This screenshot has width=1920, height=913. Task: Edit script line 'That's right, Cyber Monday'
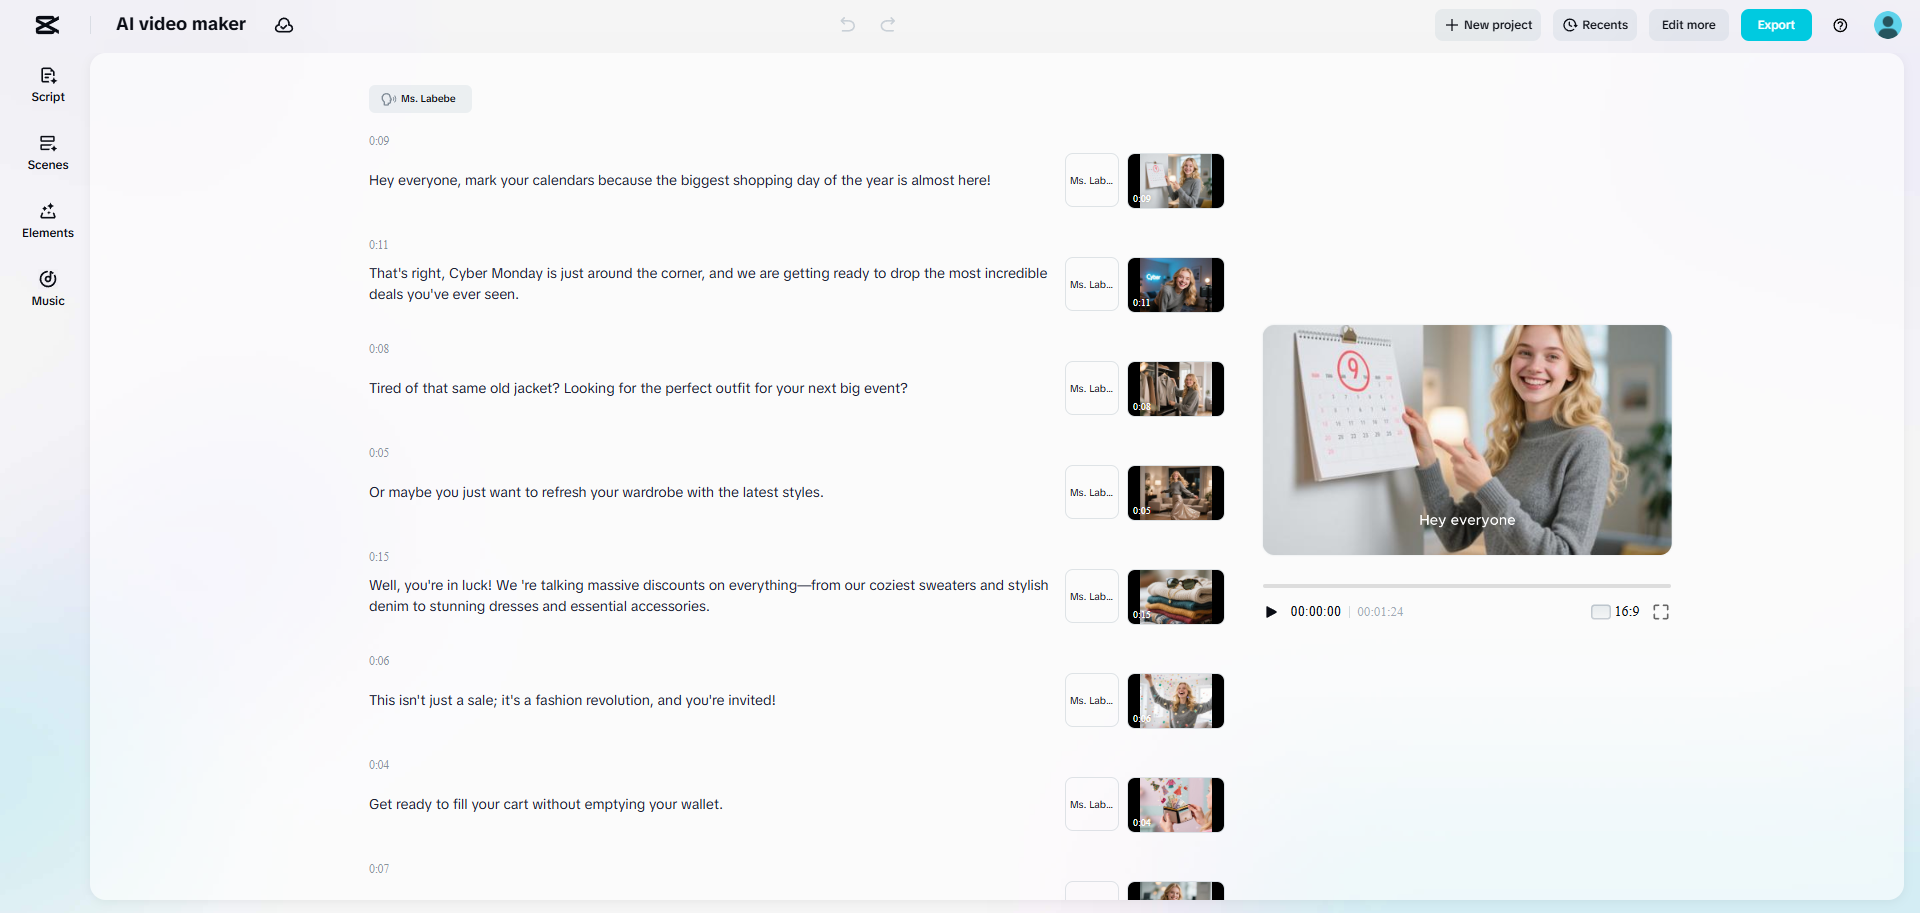(x=708, y=284)
